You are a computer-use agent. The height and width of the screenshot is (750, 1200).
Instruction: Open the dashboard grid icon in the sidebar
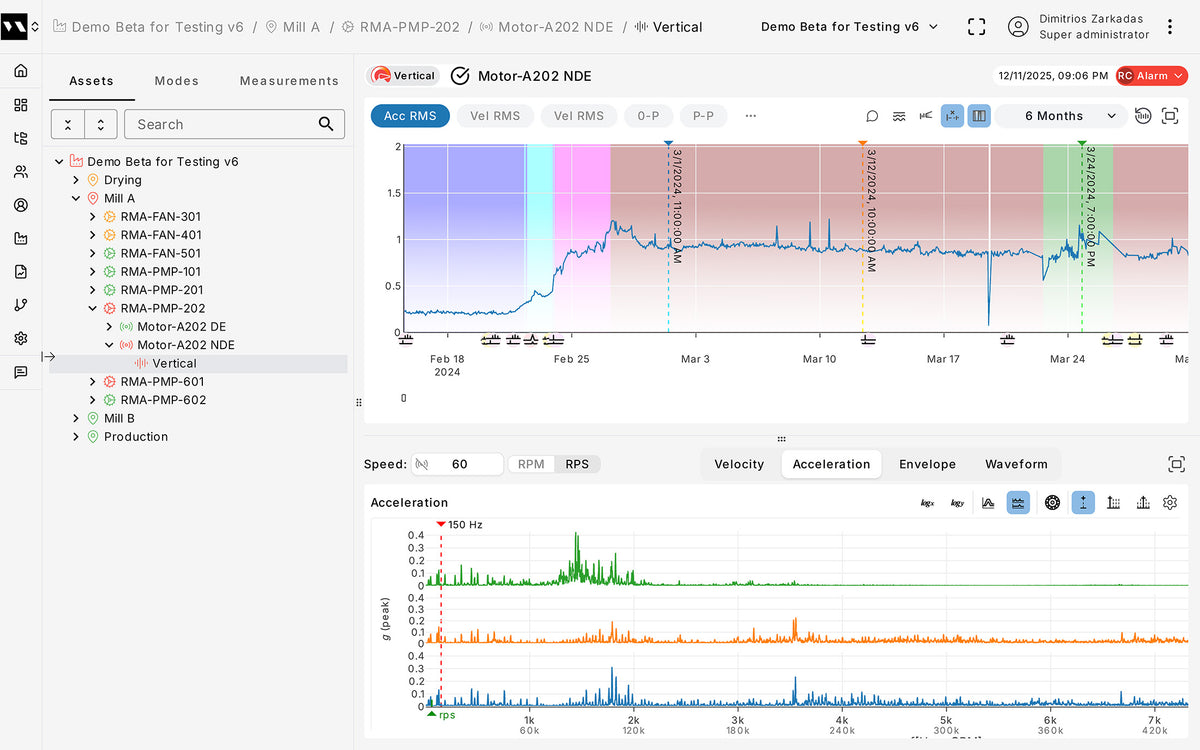click(x=21, y=105)
